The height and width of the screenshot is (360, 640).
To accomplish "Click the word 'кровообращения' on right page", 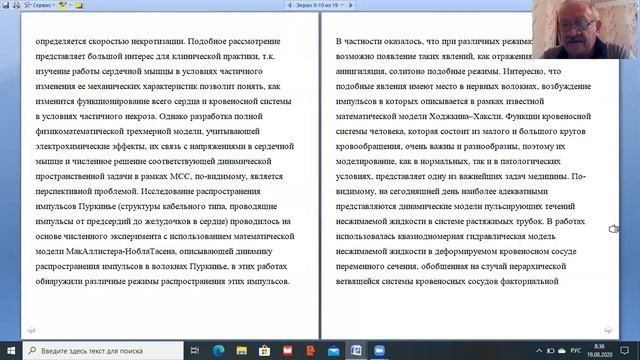I will pyautogui.click(x=370, y=147).
